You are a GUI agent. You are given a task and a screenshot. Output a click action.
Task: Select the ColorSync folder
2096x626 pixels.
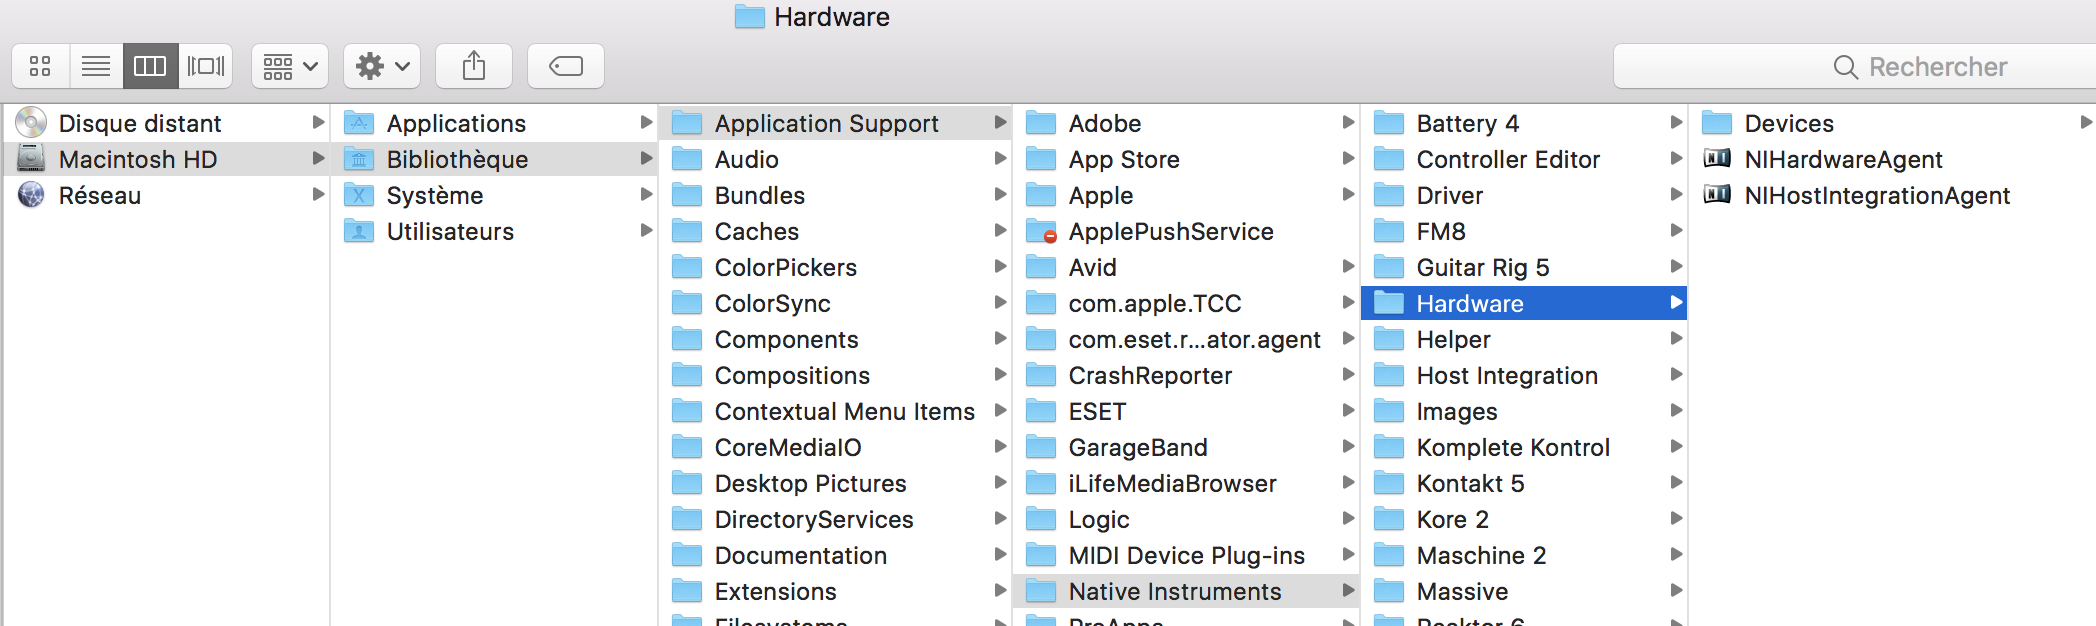(x=836, y=303)
